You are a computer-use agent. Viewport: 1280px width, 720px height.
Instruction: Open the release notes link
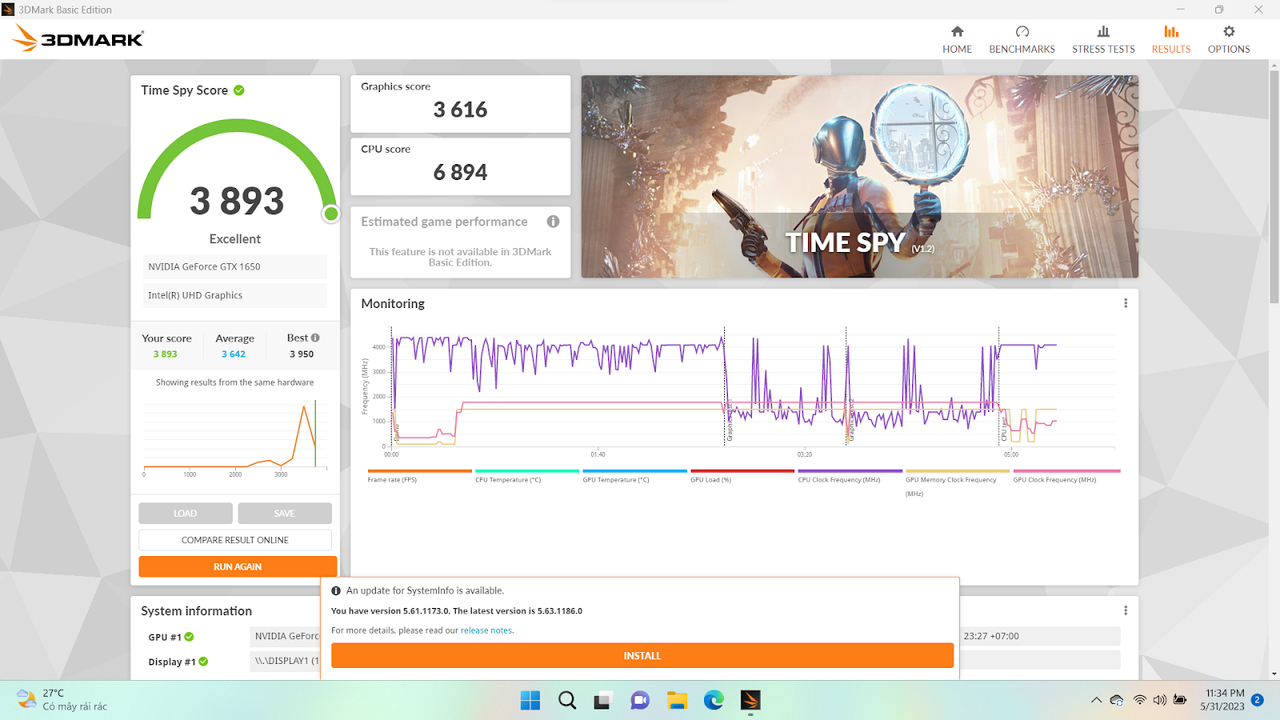click(486, 631)
